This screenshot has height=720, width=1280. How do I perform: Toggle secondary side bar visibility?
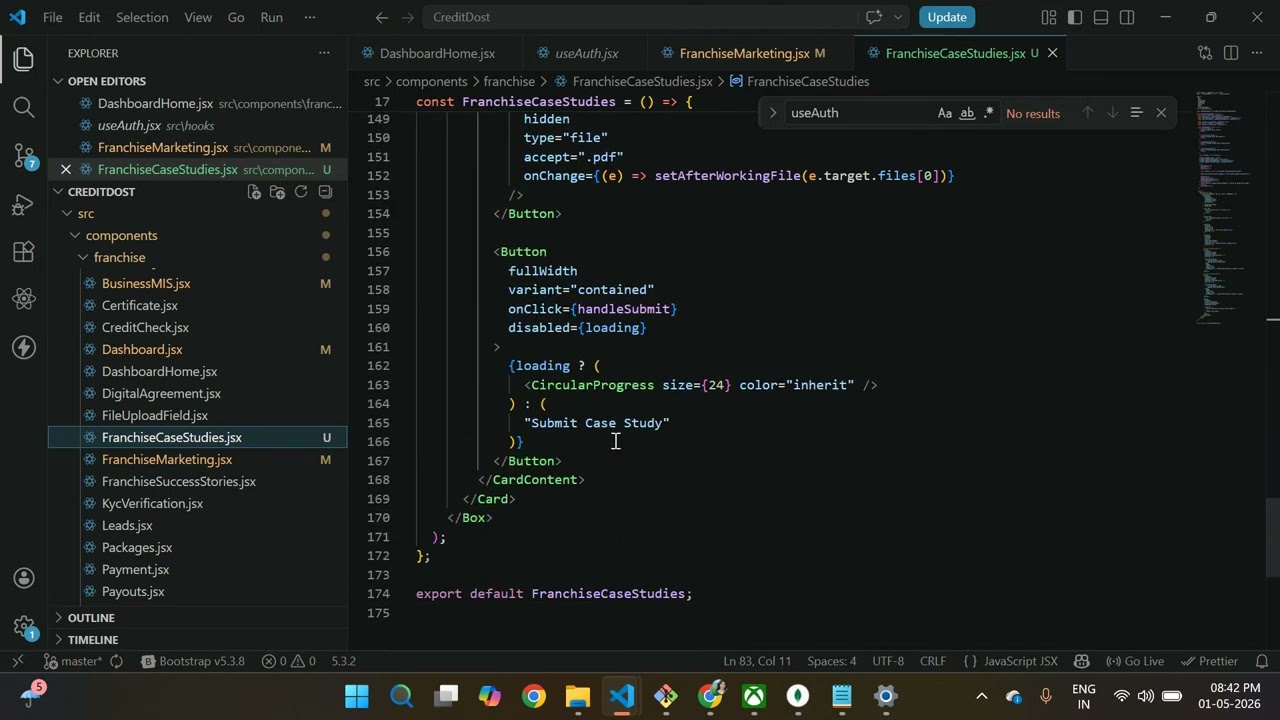point(1127,17)
